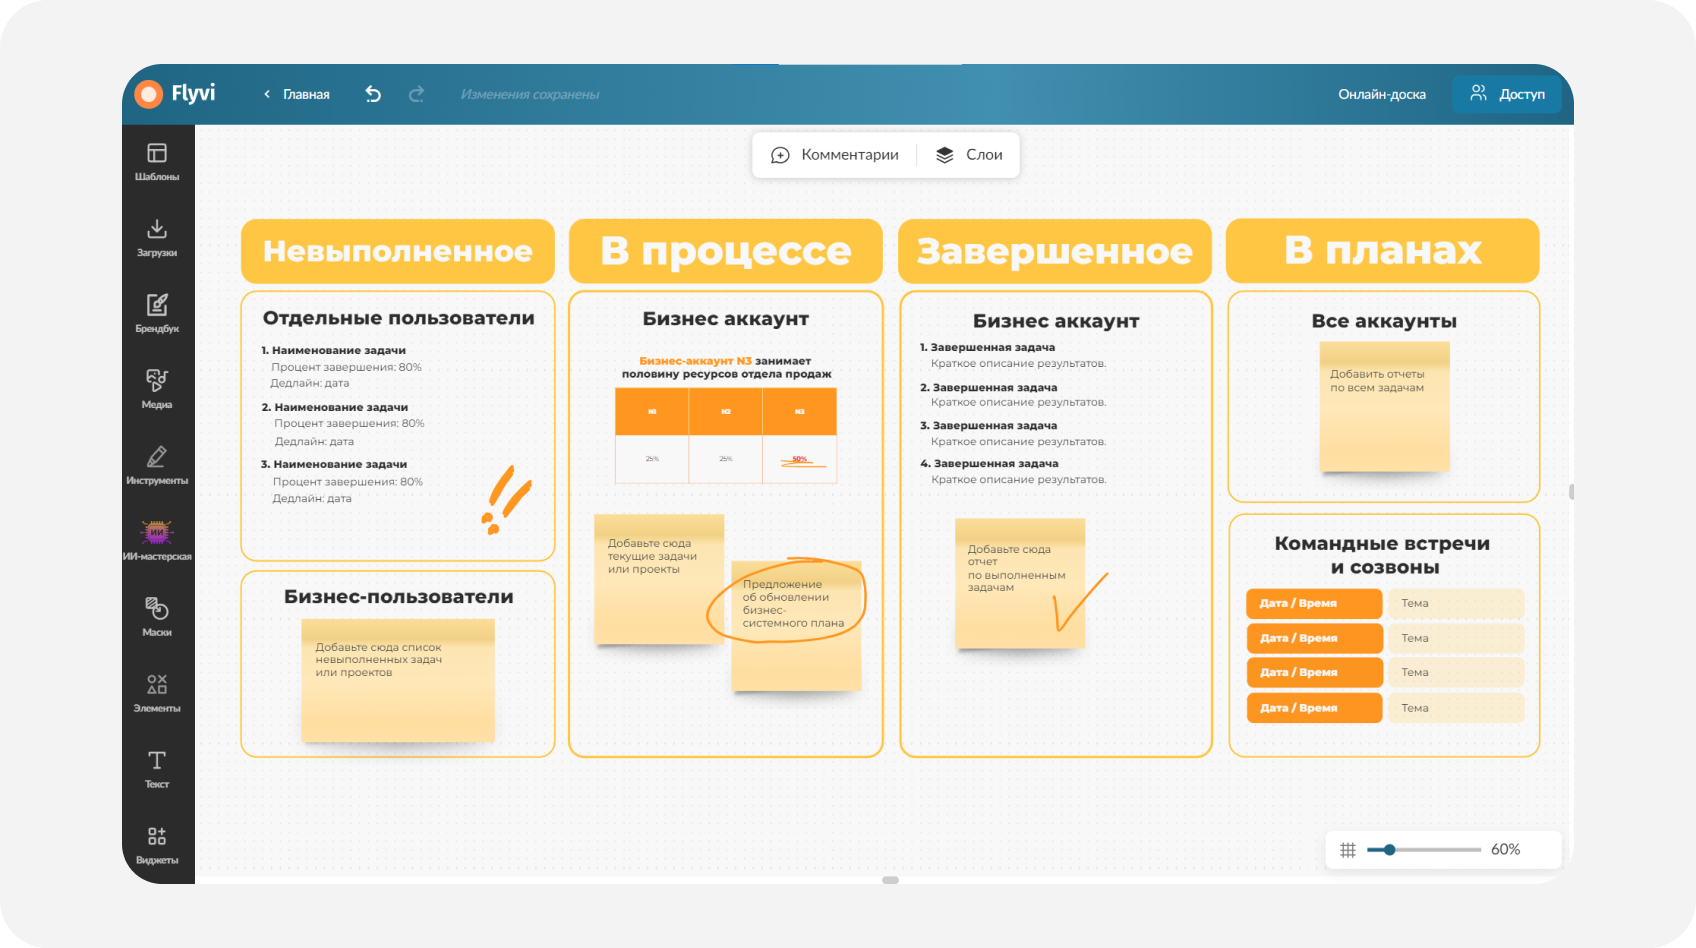The image size is (1696, 948).
Task: Open the Слои layers panel
Action: (969, 155)
